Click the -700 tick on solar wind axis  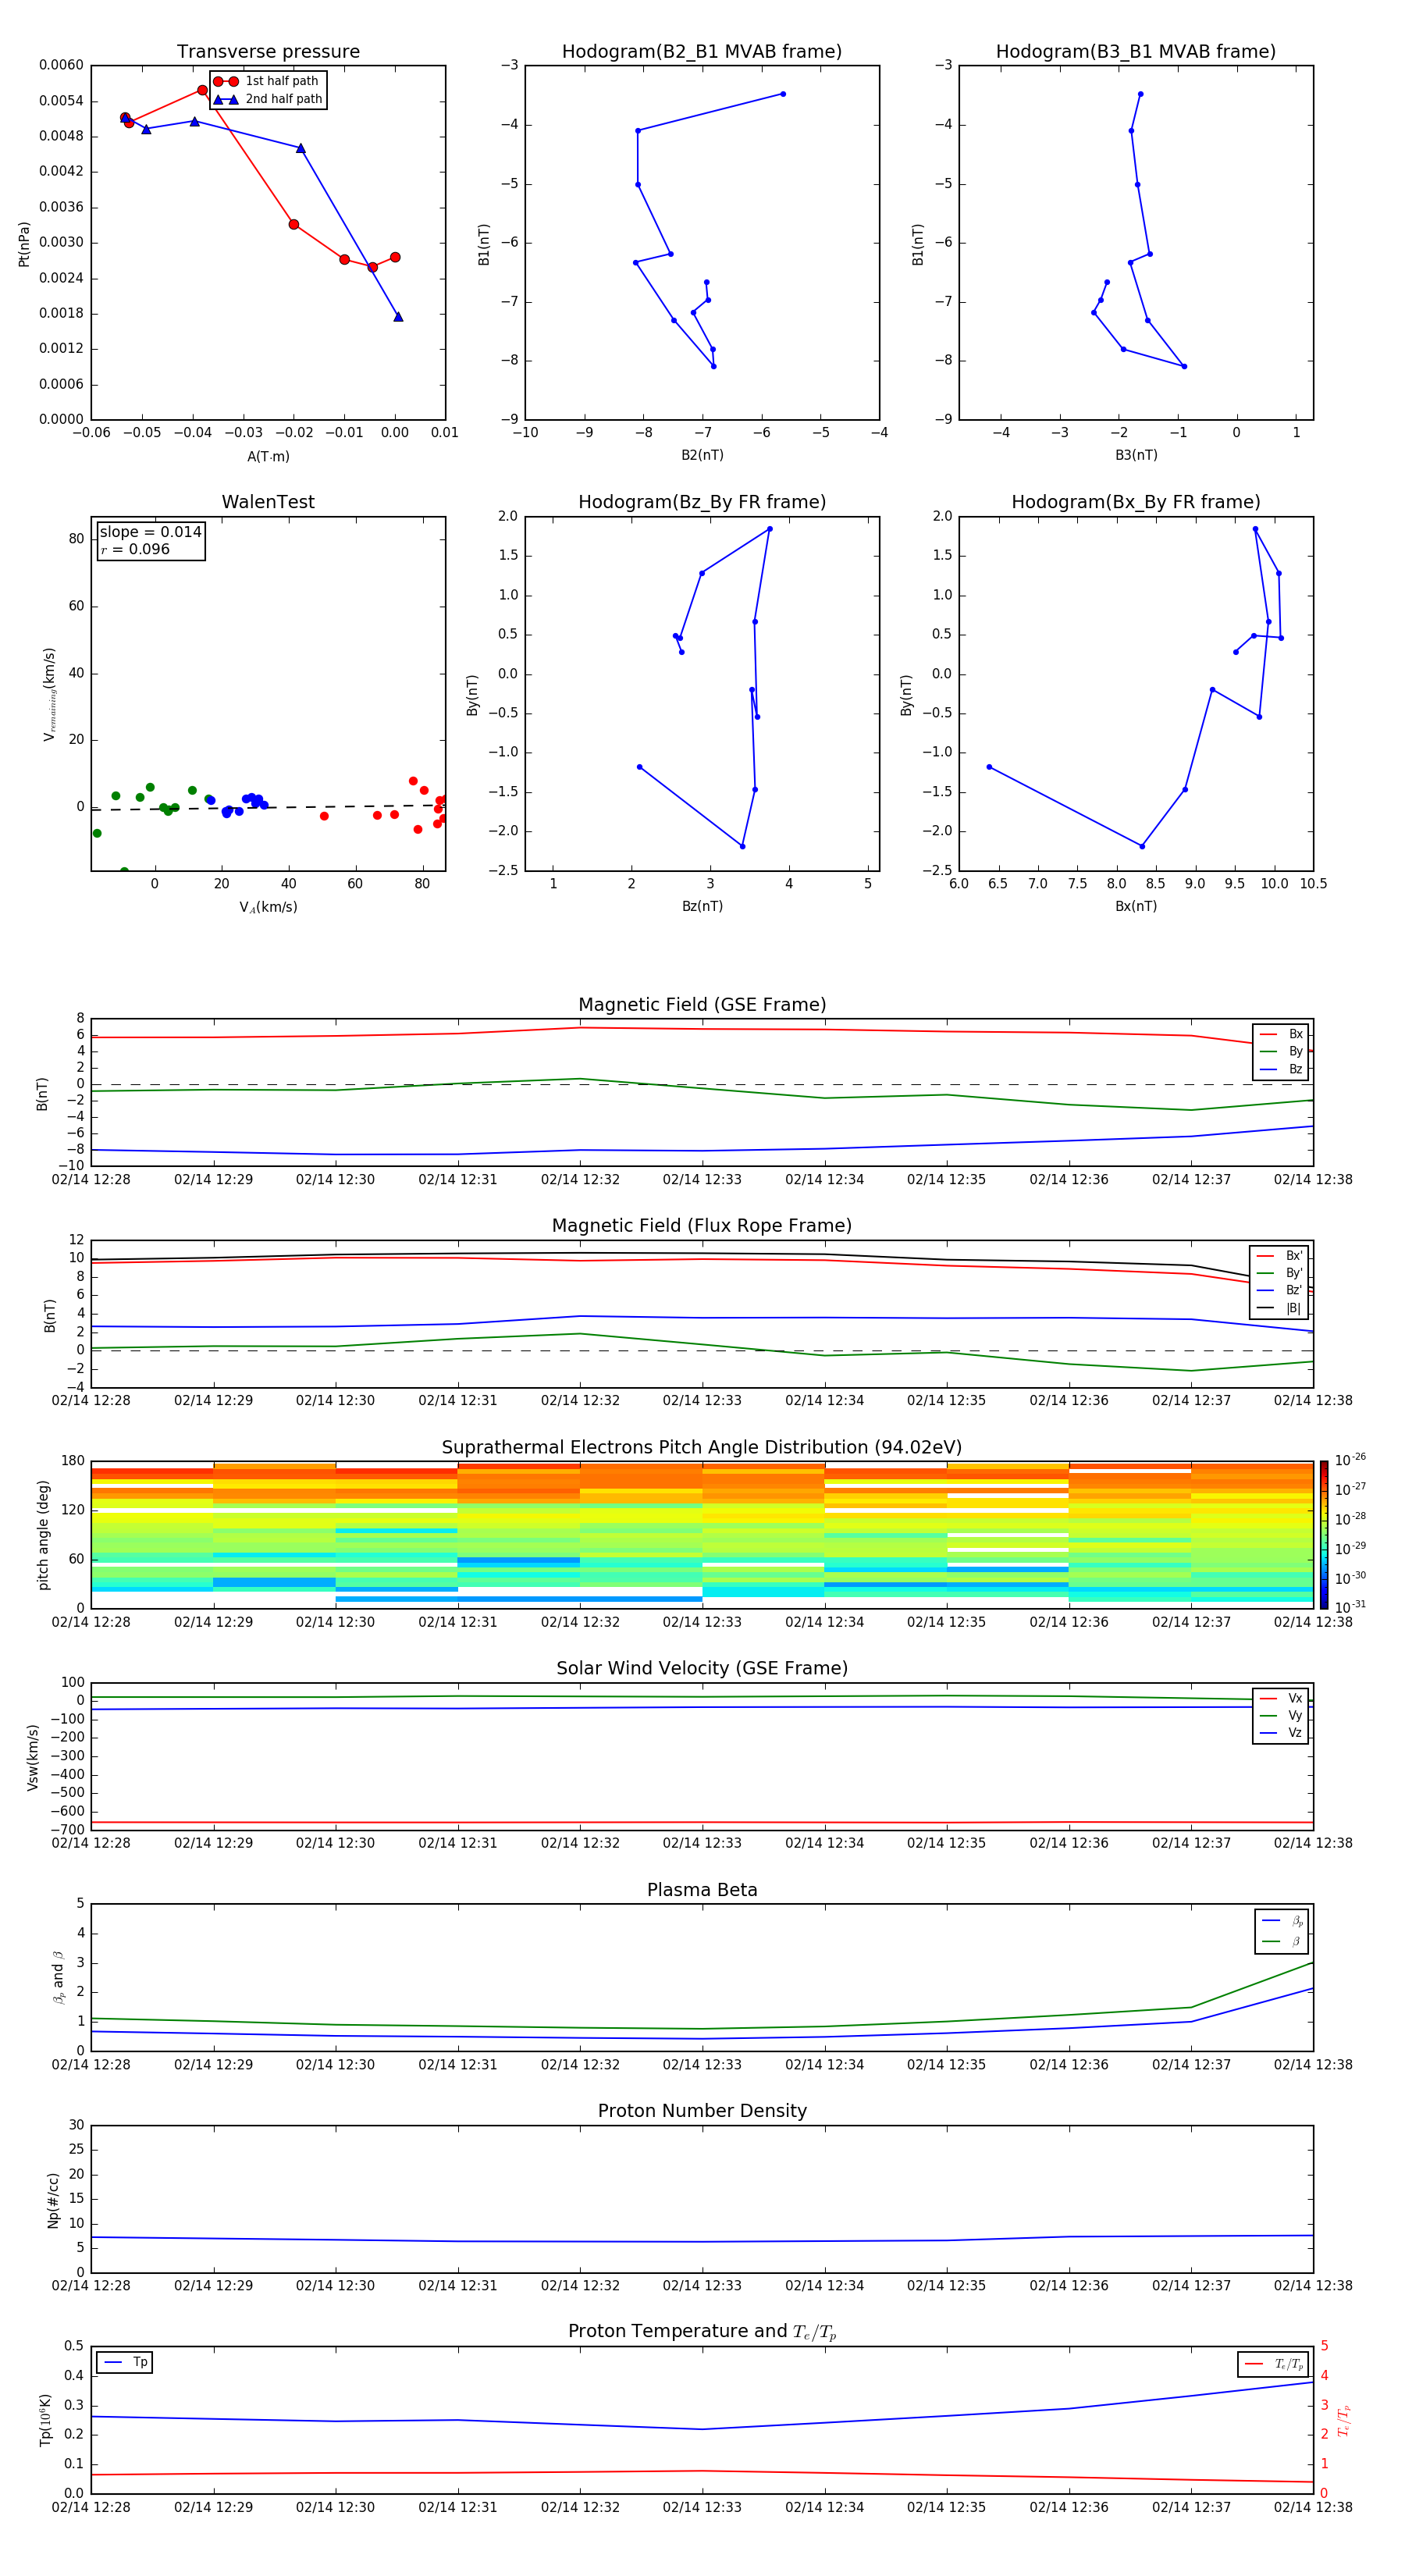coord(66,1830)
